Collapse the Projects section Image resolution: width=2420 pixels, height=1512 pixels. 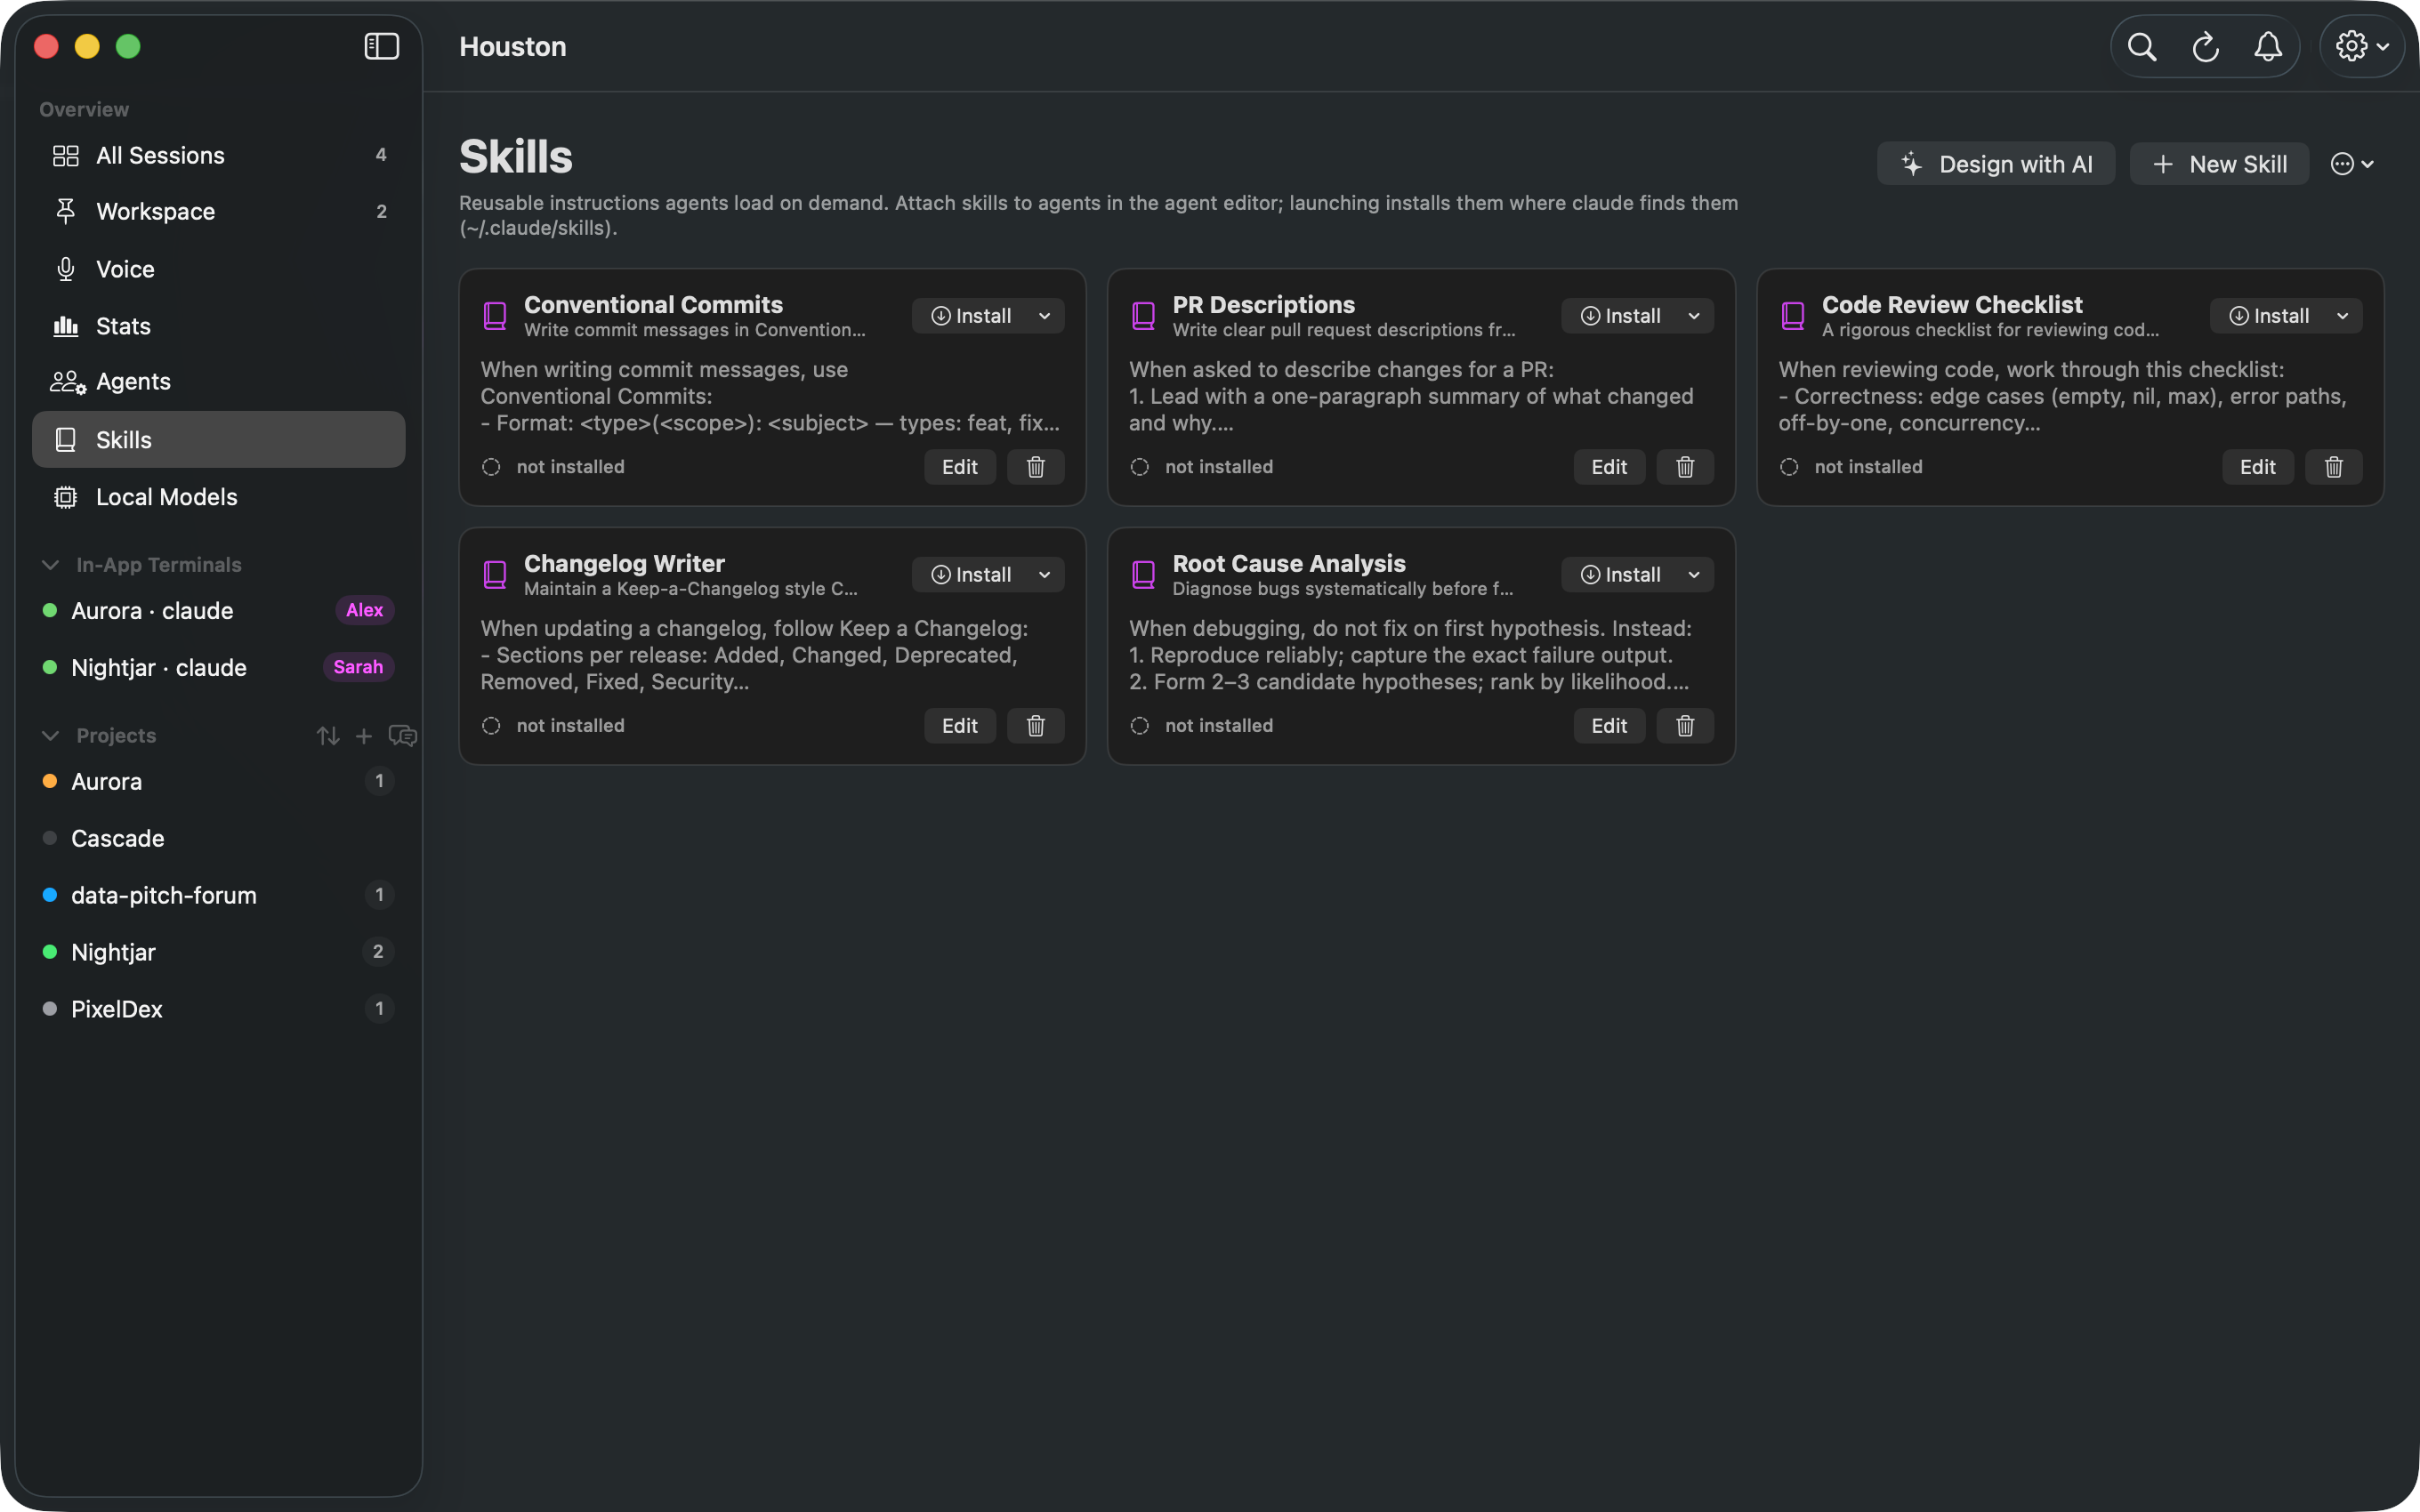pyautogui.click(x=50, y=736)
